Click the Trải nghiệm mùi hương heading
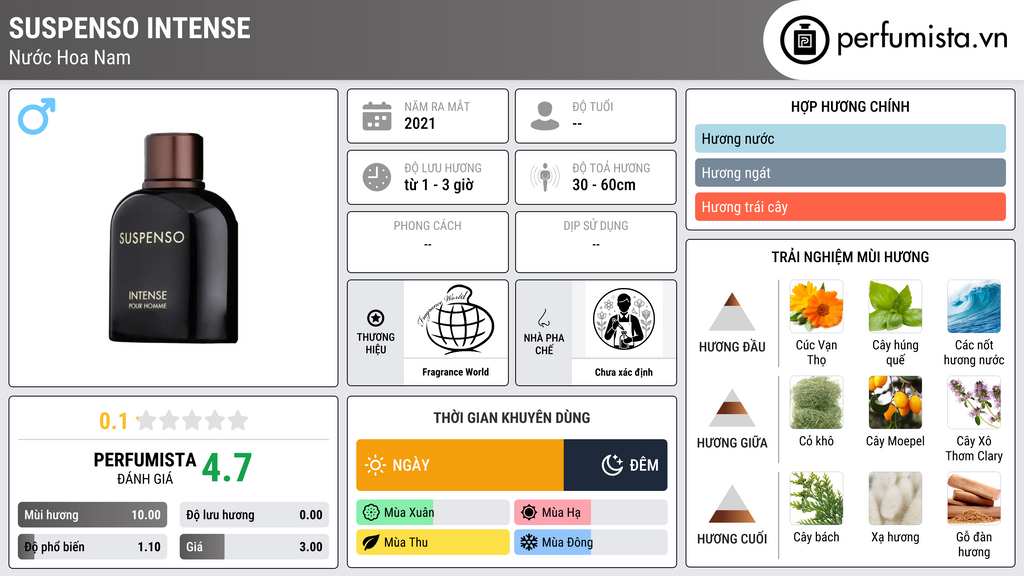 (x=850, y=257)
